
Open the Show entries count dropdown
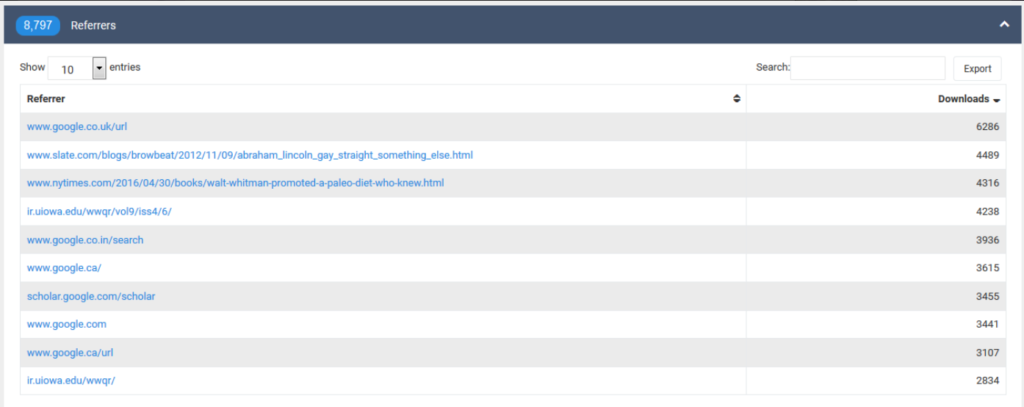77,68
